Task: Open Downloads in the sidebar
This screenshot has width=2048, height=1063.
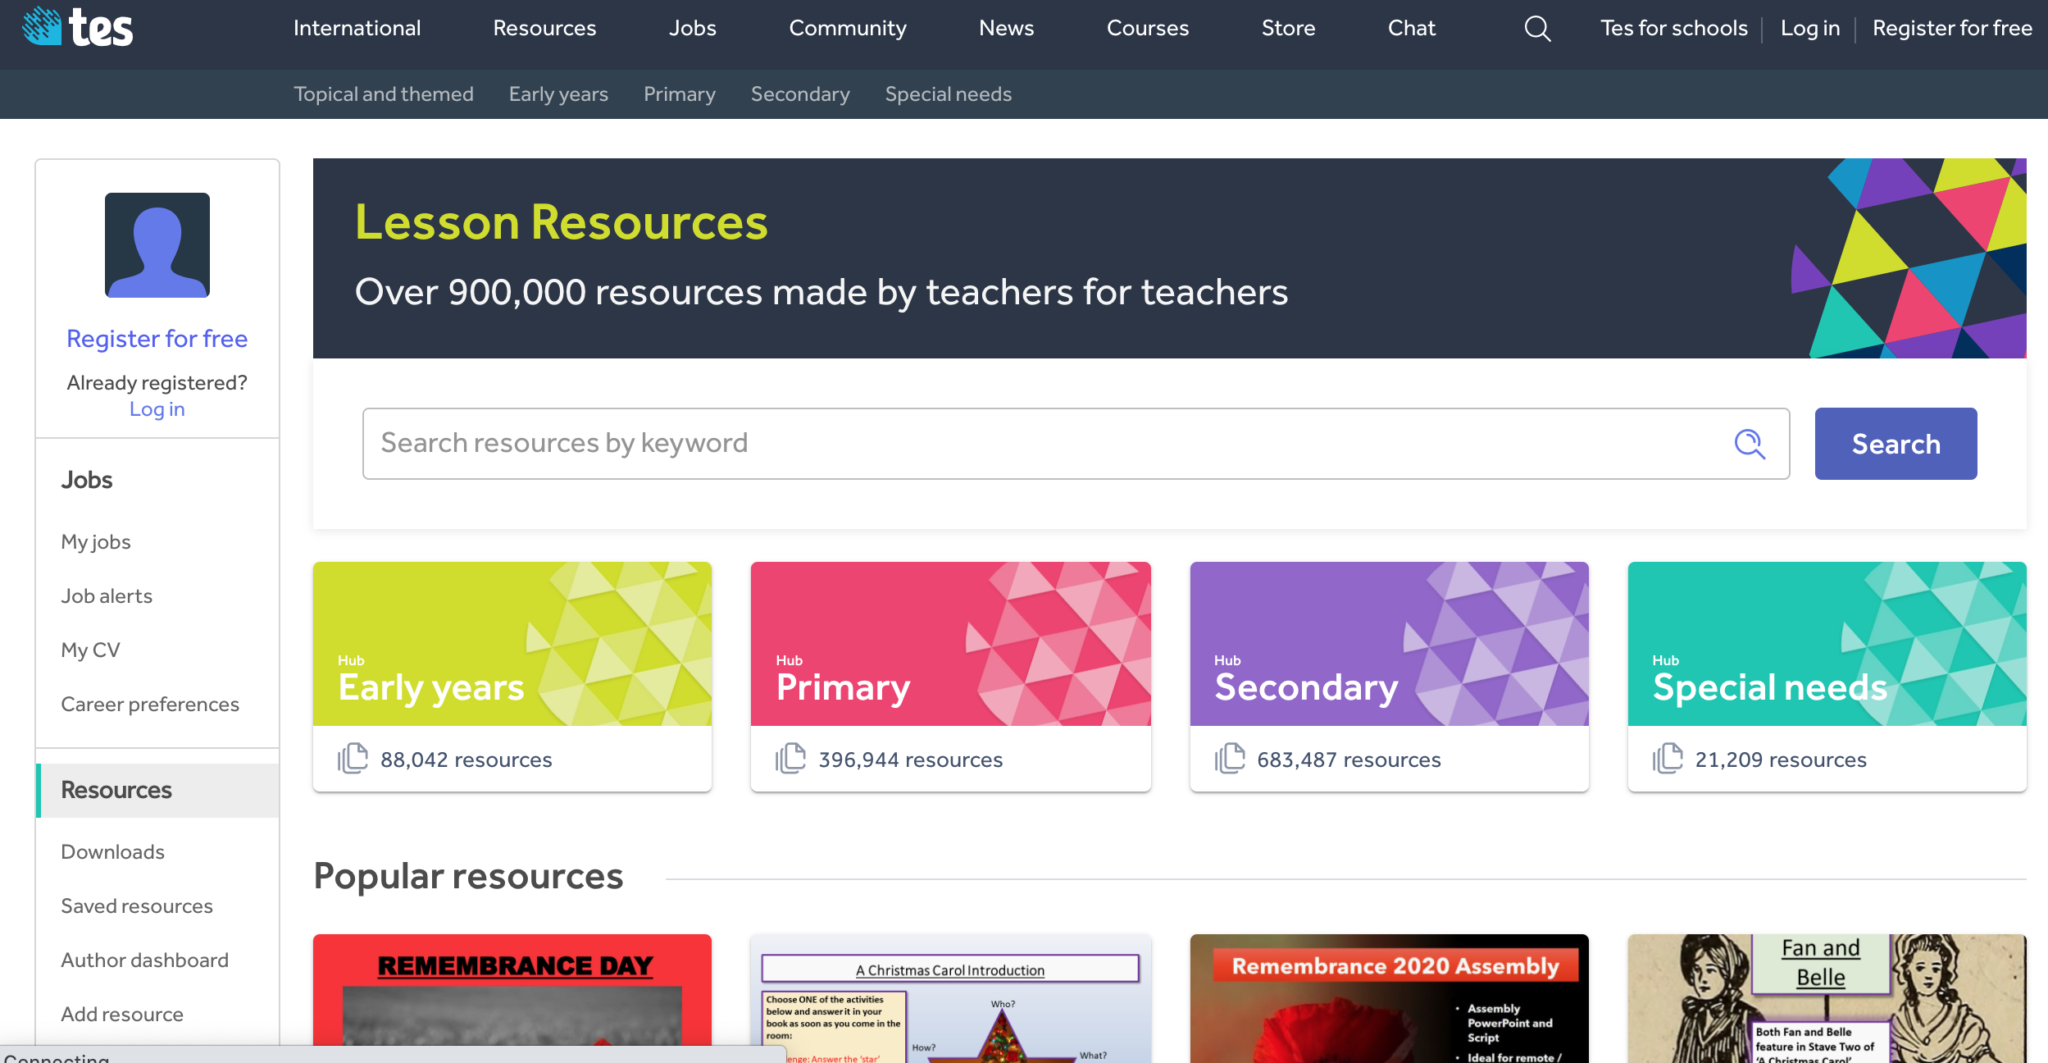Action: coord(113,852)
